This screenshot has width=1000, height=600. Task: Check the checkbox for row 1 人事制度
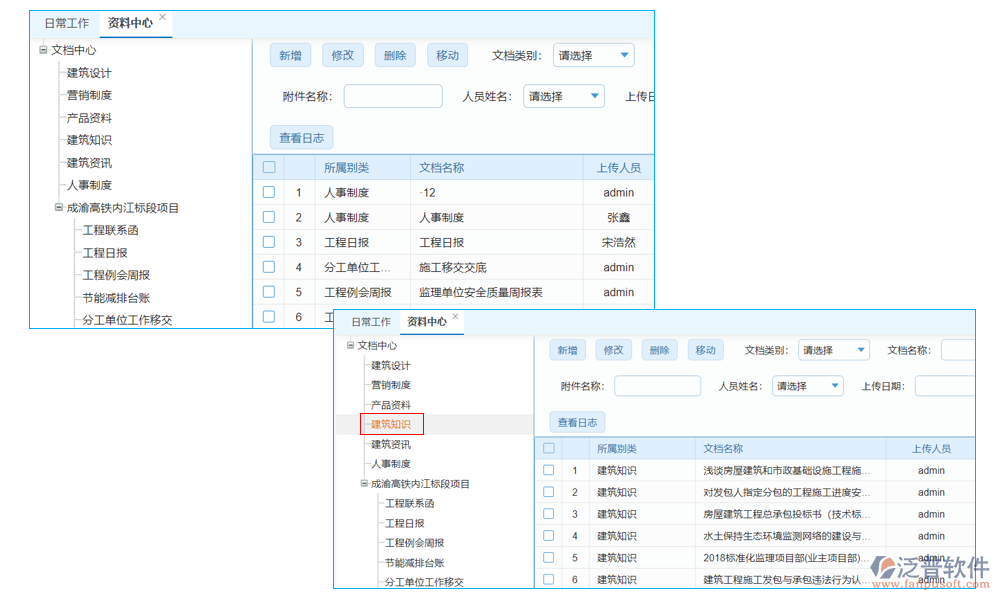[x=269, y=192]
